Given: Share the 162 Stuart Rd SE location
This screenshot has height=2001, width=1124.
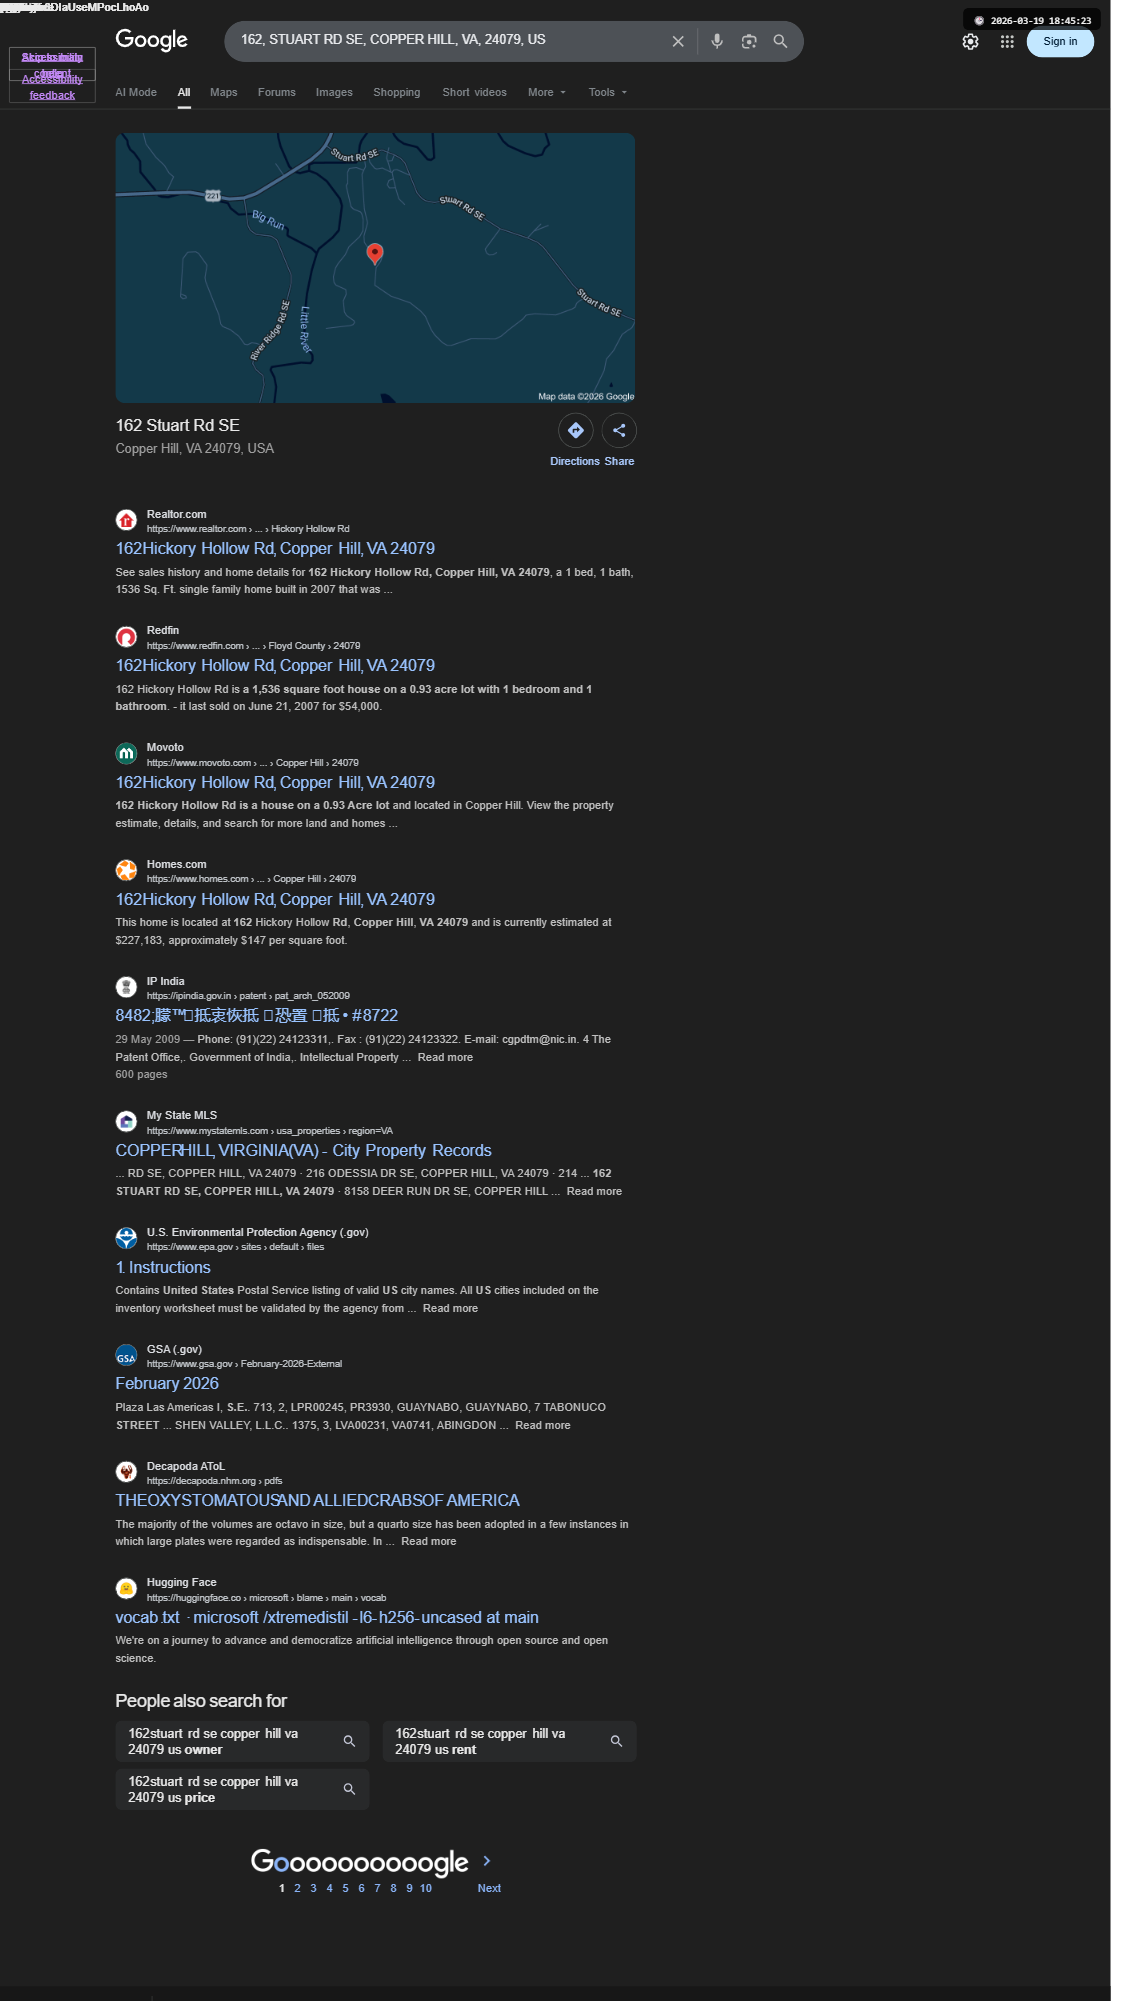Looking at the screenshot, I should 619,440.
